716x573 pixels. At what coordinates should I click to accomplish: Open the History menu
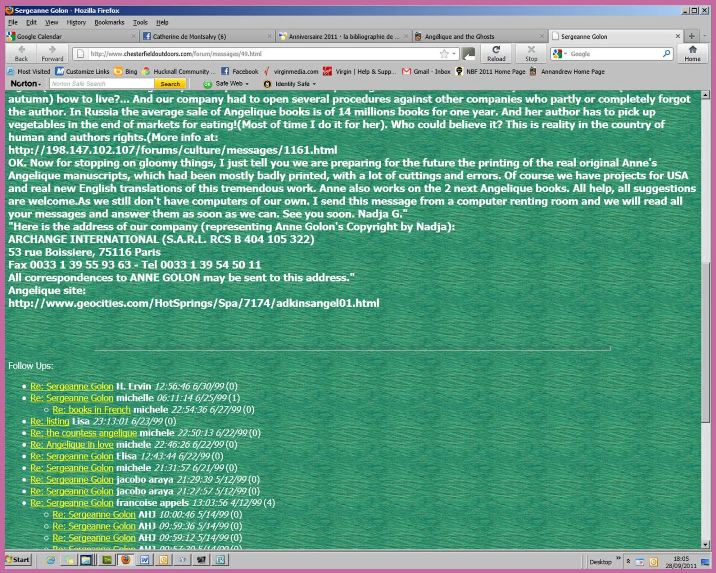click(x=76, y=22)
